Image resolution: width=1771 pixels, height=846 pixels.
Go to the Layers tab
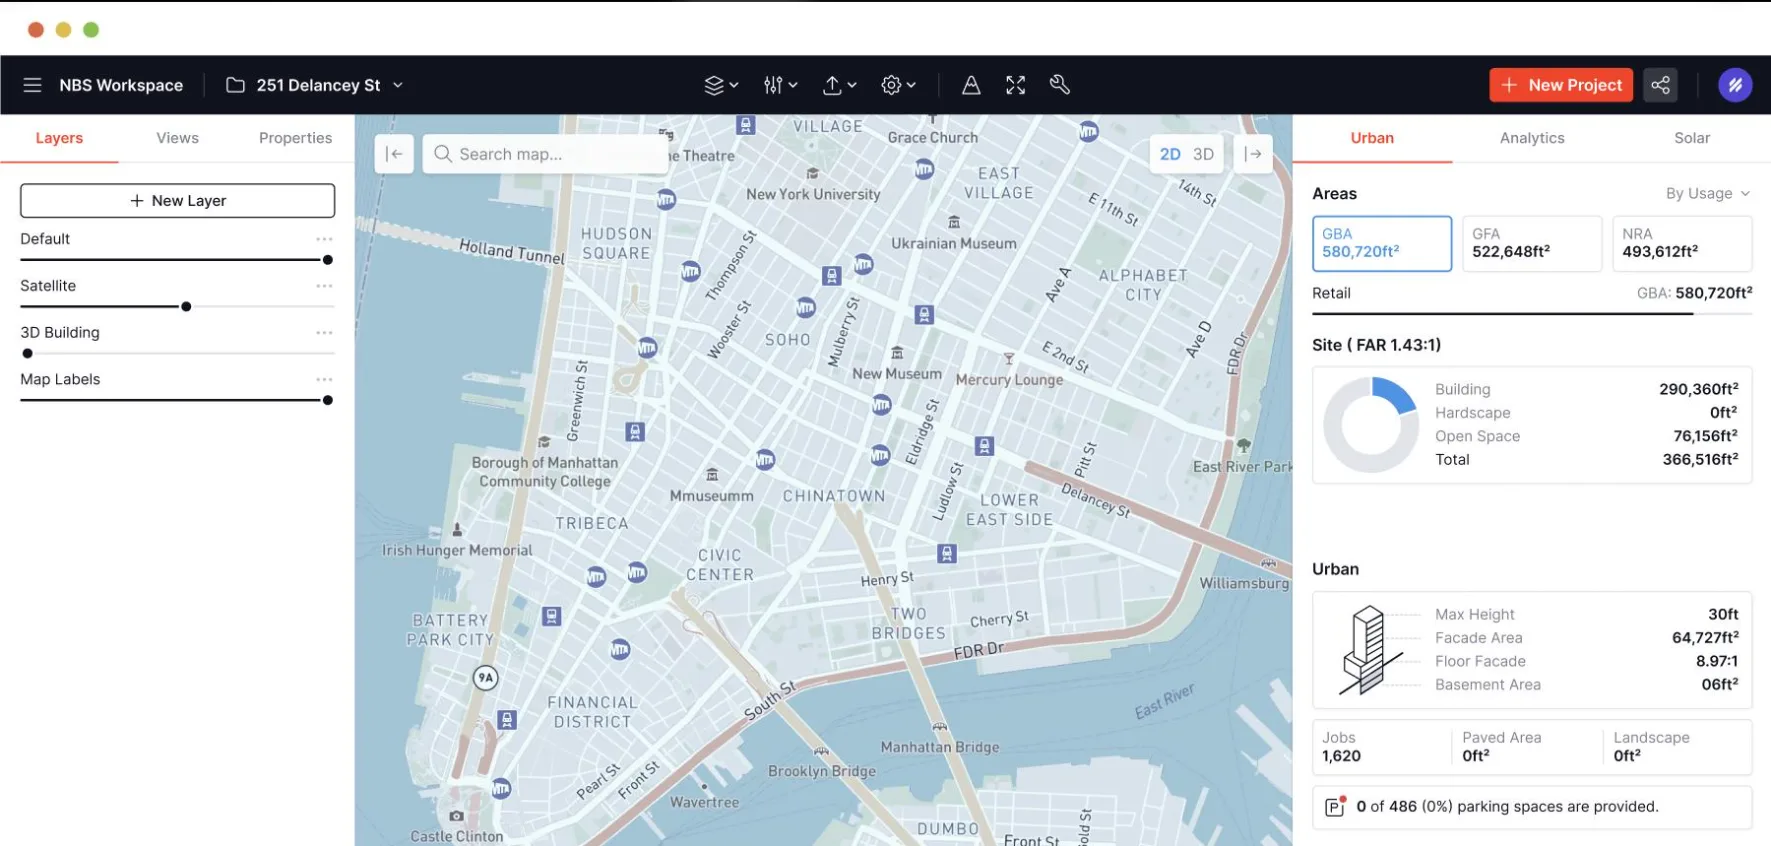click(59, 138)
